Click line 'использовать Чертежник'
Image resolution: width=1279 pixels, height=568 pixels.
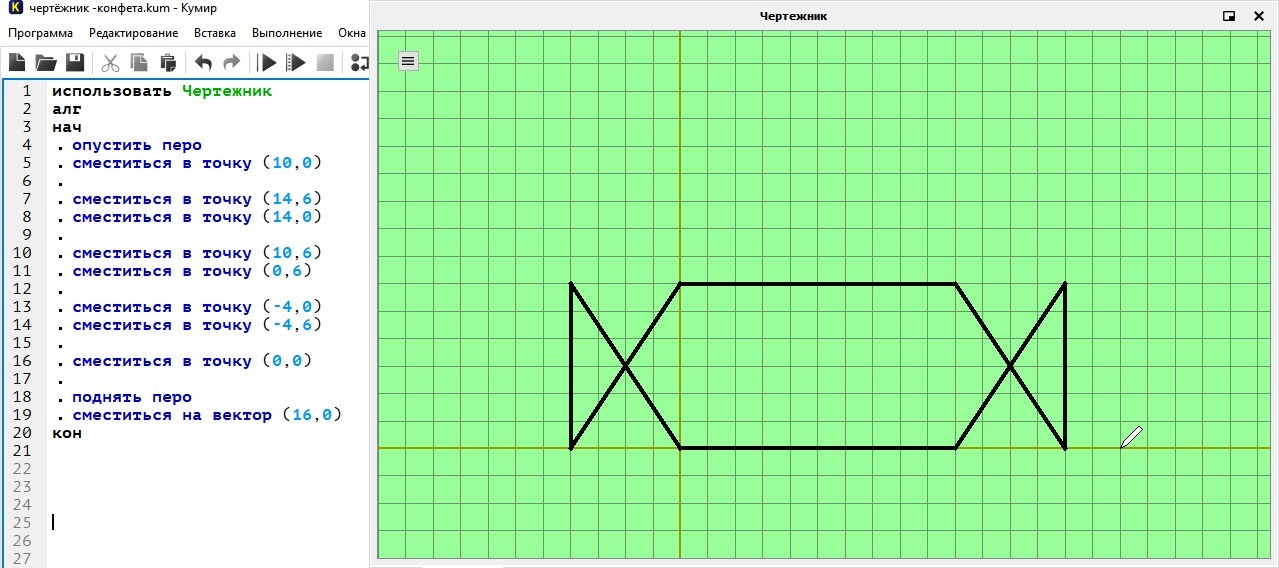(x=162, y=91)
